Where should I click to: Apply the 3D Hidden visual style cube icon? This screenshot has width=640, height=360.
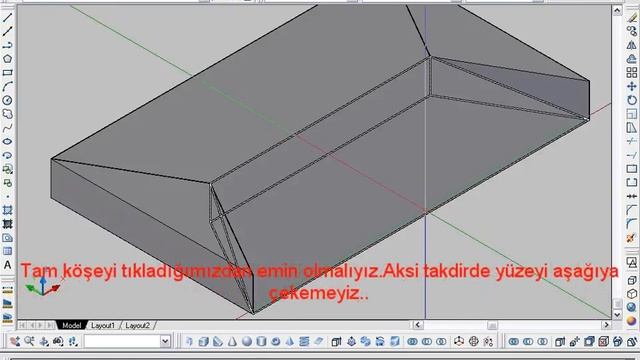[632, 293]
